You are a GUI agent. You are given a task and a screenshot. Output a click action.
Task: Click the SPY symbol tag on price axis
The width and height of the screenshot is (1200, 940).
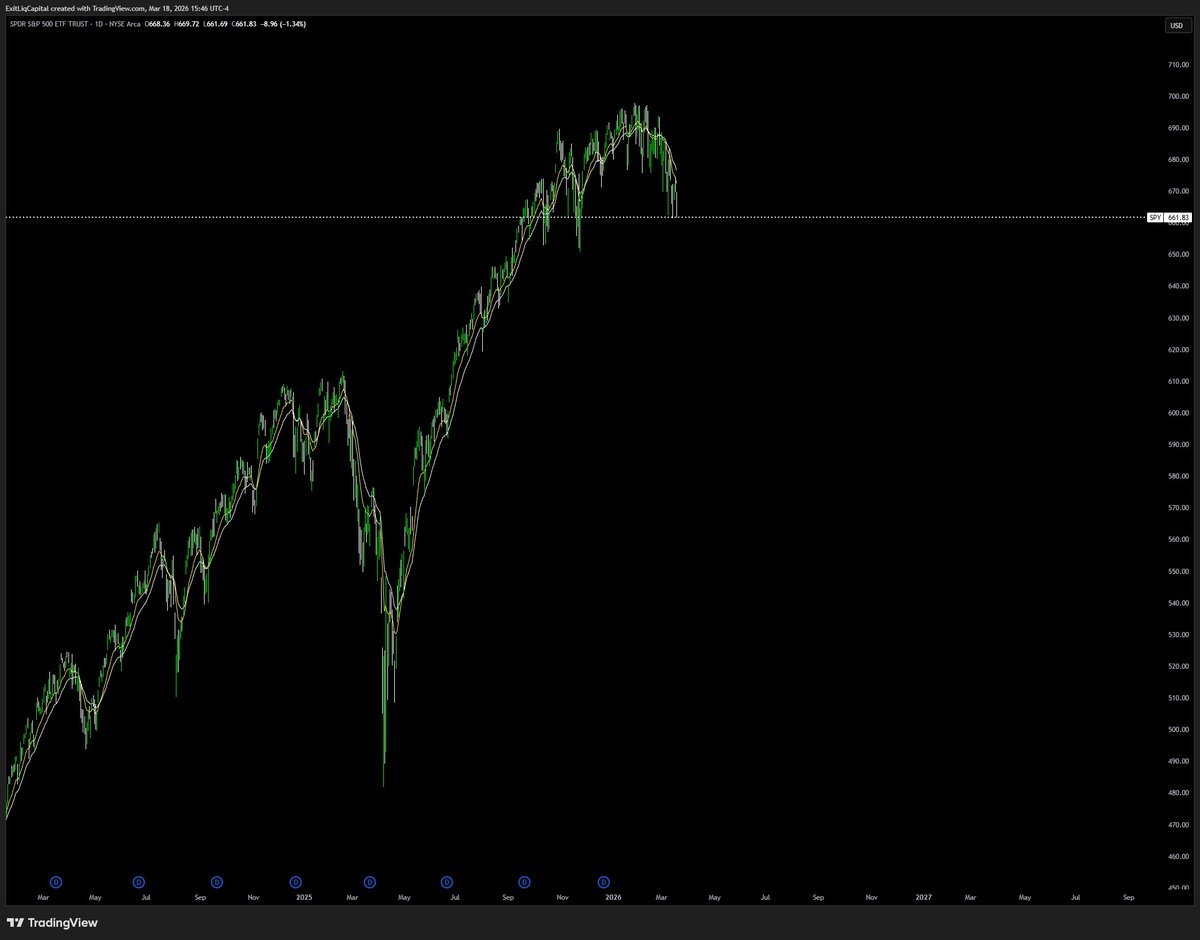tap(1155, 217)
